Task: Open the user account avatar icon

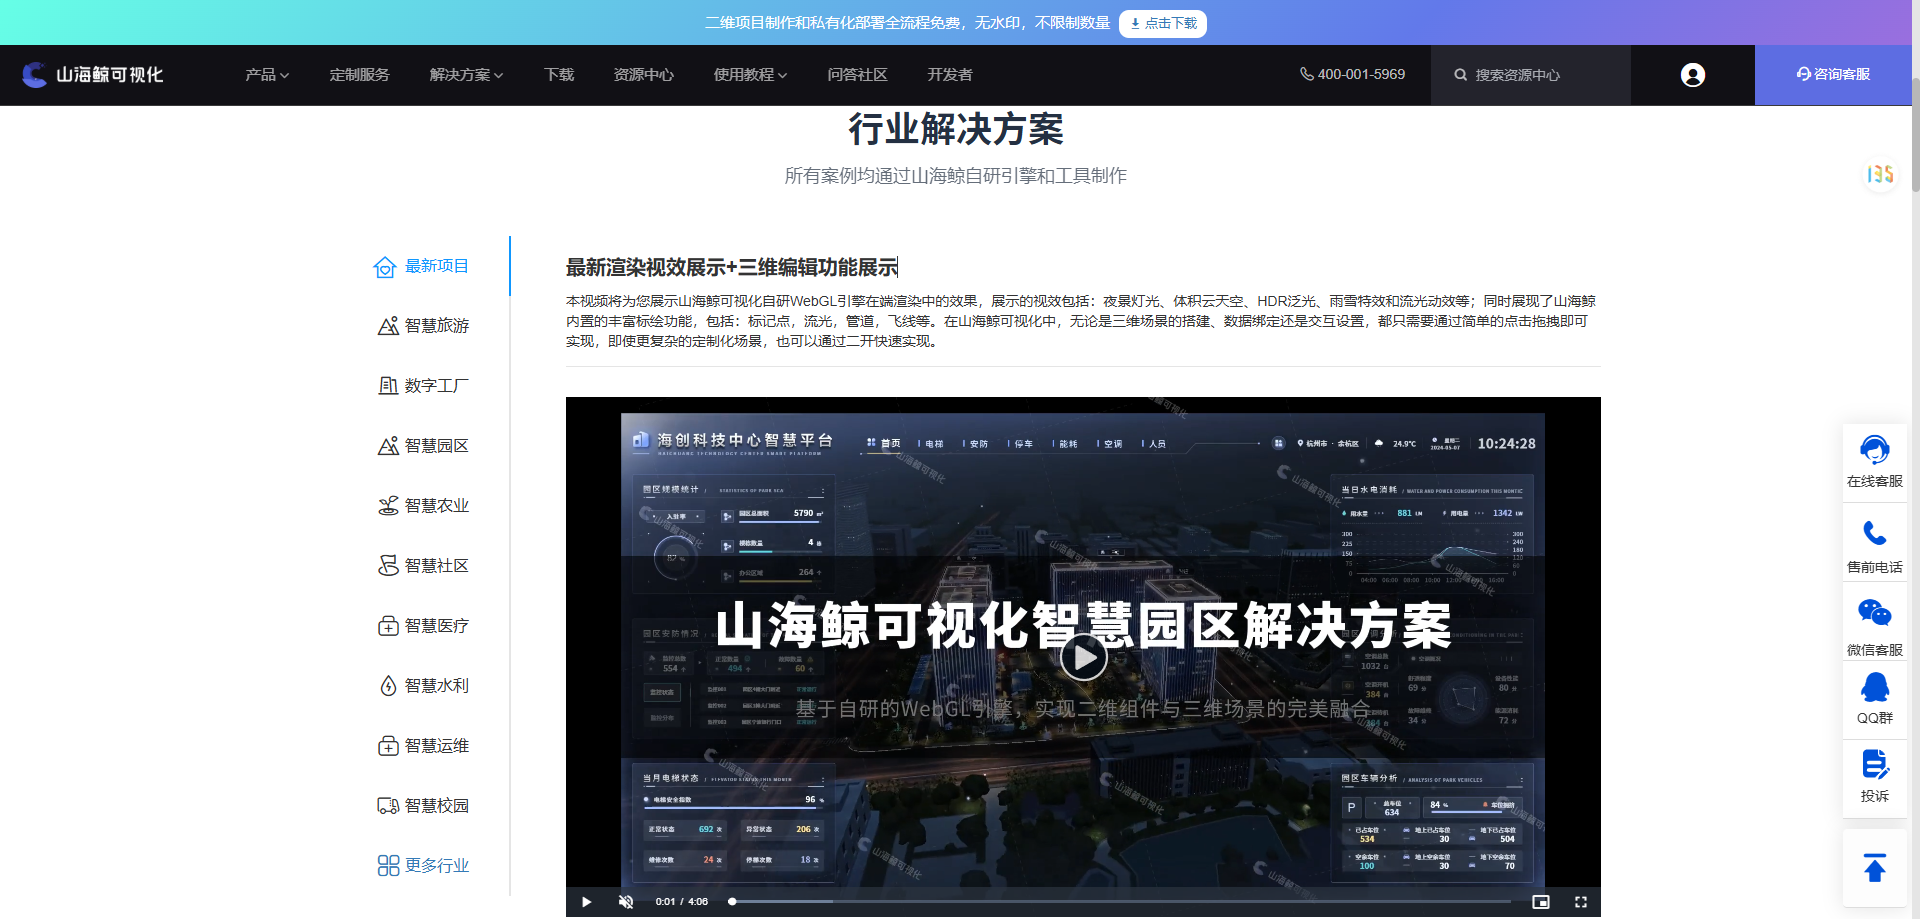Action: coord(1692,75)
